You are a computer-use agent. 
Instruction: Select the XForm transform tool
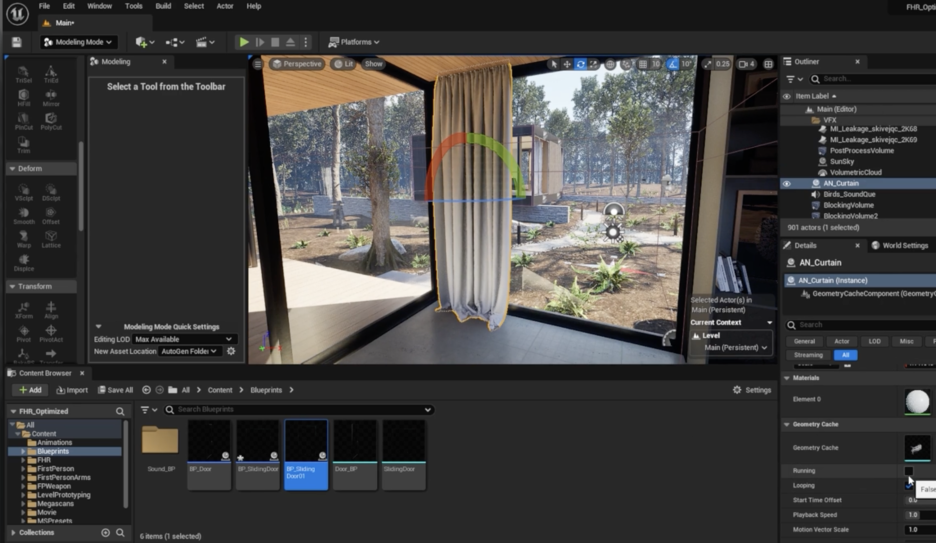23,310
